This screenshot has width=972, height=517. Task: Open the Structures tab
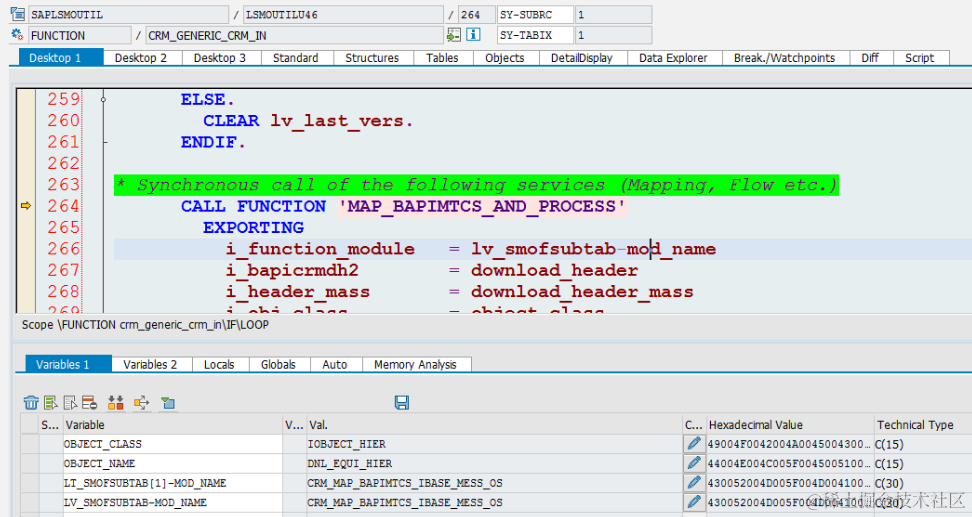point(372,58)
